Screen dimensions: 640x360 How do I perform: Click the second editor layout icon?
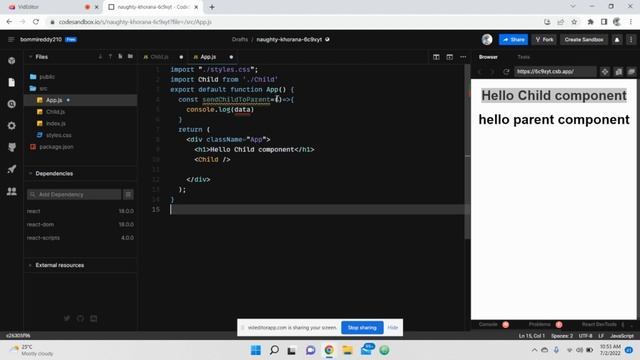[x=449, y=57]
